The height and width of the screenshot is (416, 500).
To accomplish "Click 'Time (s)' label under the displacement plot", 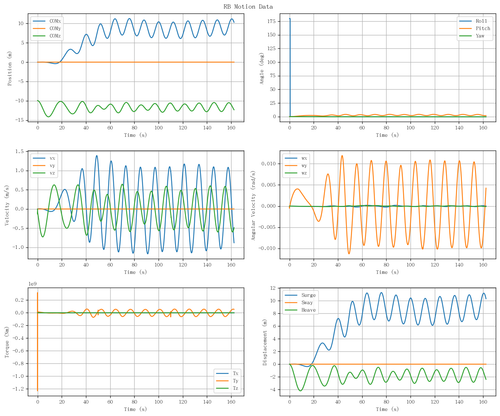I will (387, 409).
